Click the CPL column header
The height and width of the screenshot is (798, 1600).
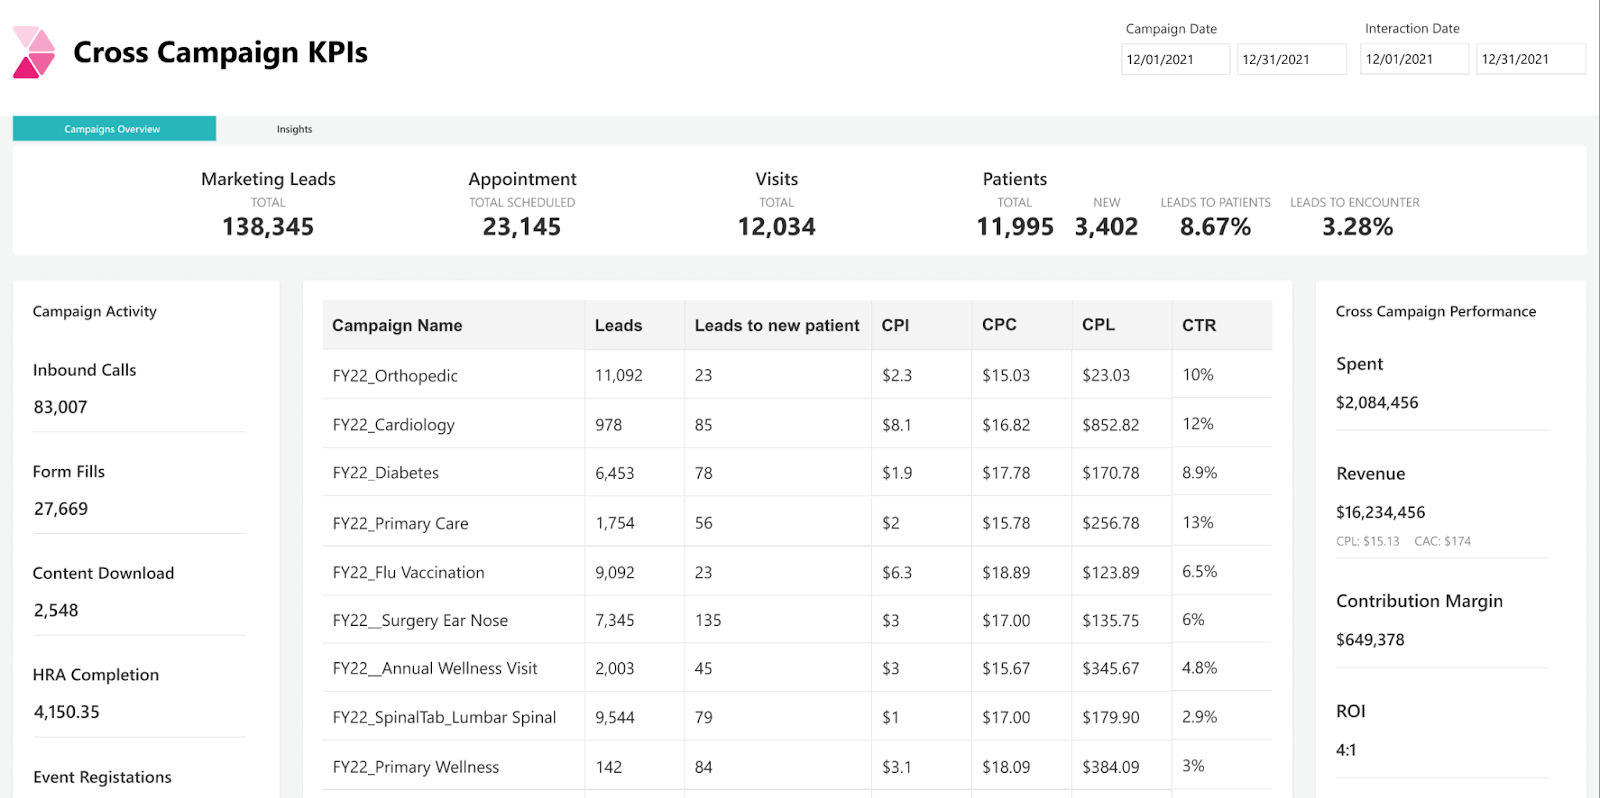1098,325
